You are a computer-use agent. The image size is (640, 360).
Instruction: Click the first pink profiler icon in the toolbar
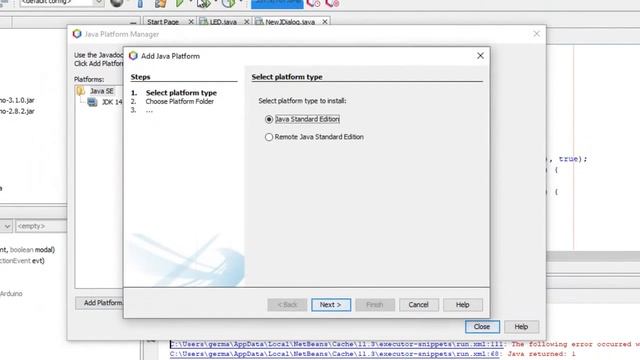pyautogui.click(x=313, y=3)
